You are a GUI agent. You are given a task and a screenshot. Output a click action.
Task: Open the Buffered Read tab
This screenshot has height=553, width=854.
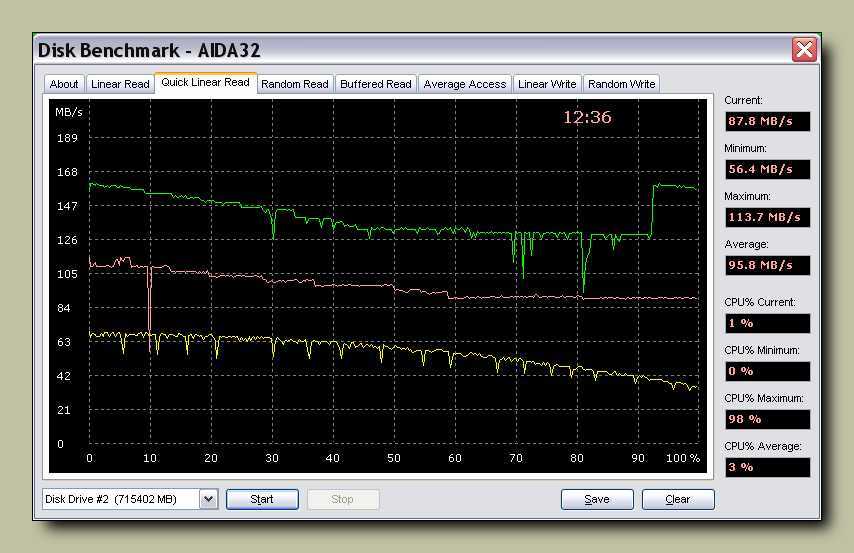(376, 84)
